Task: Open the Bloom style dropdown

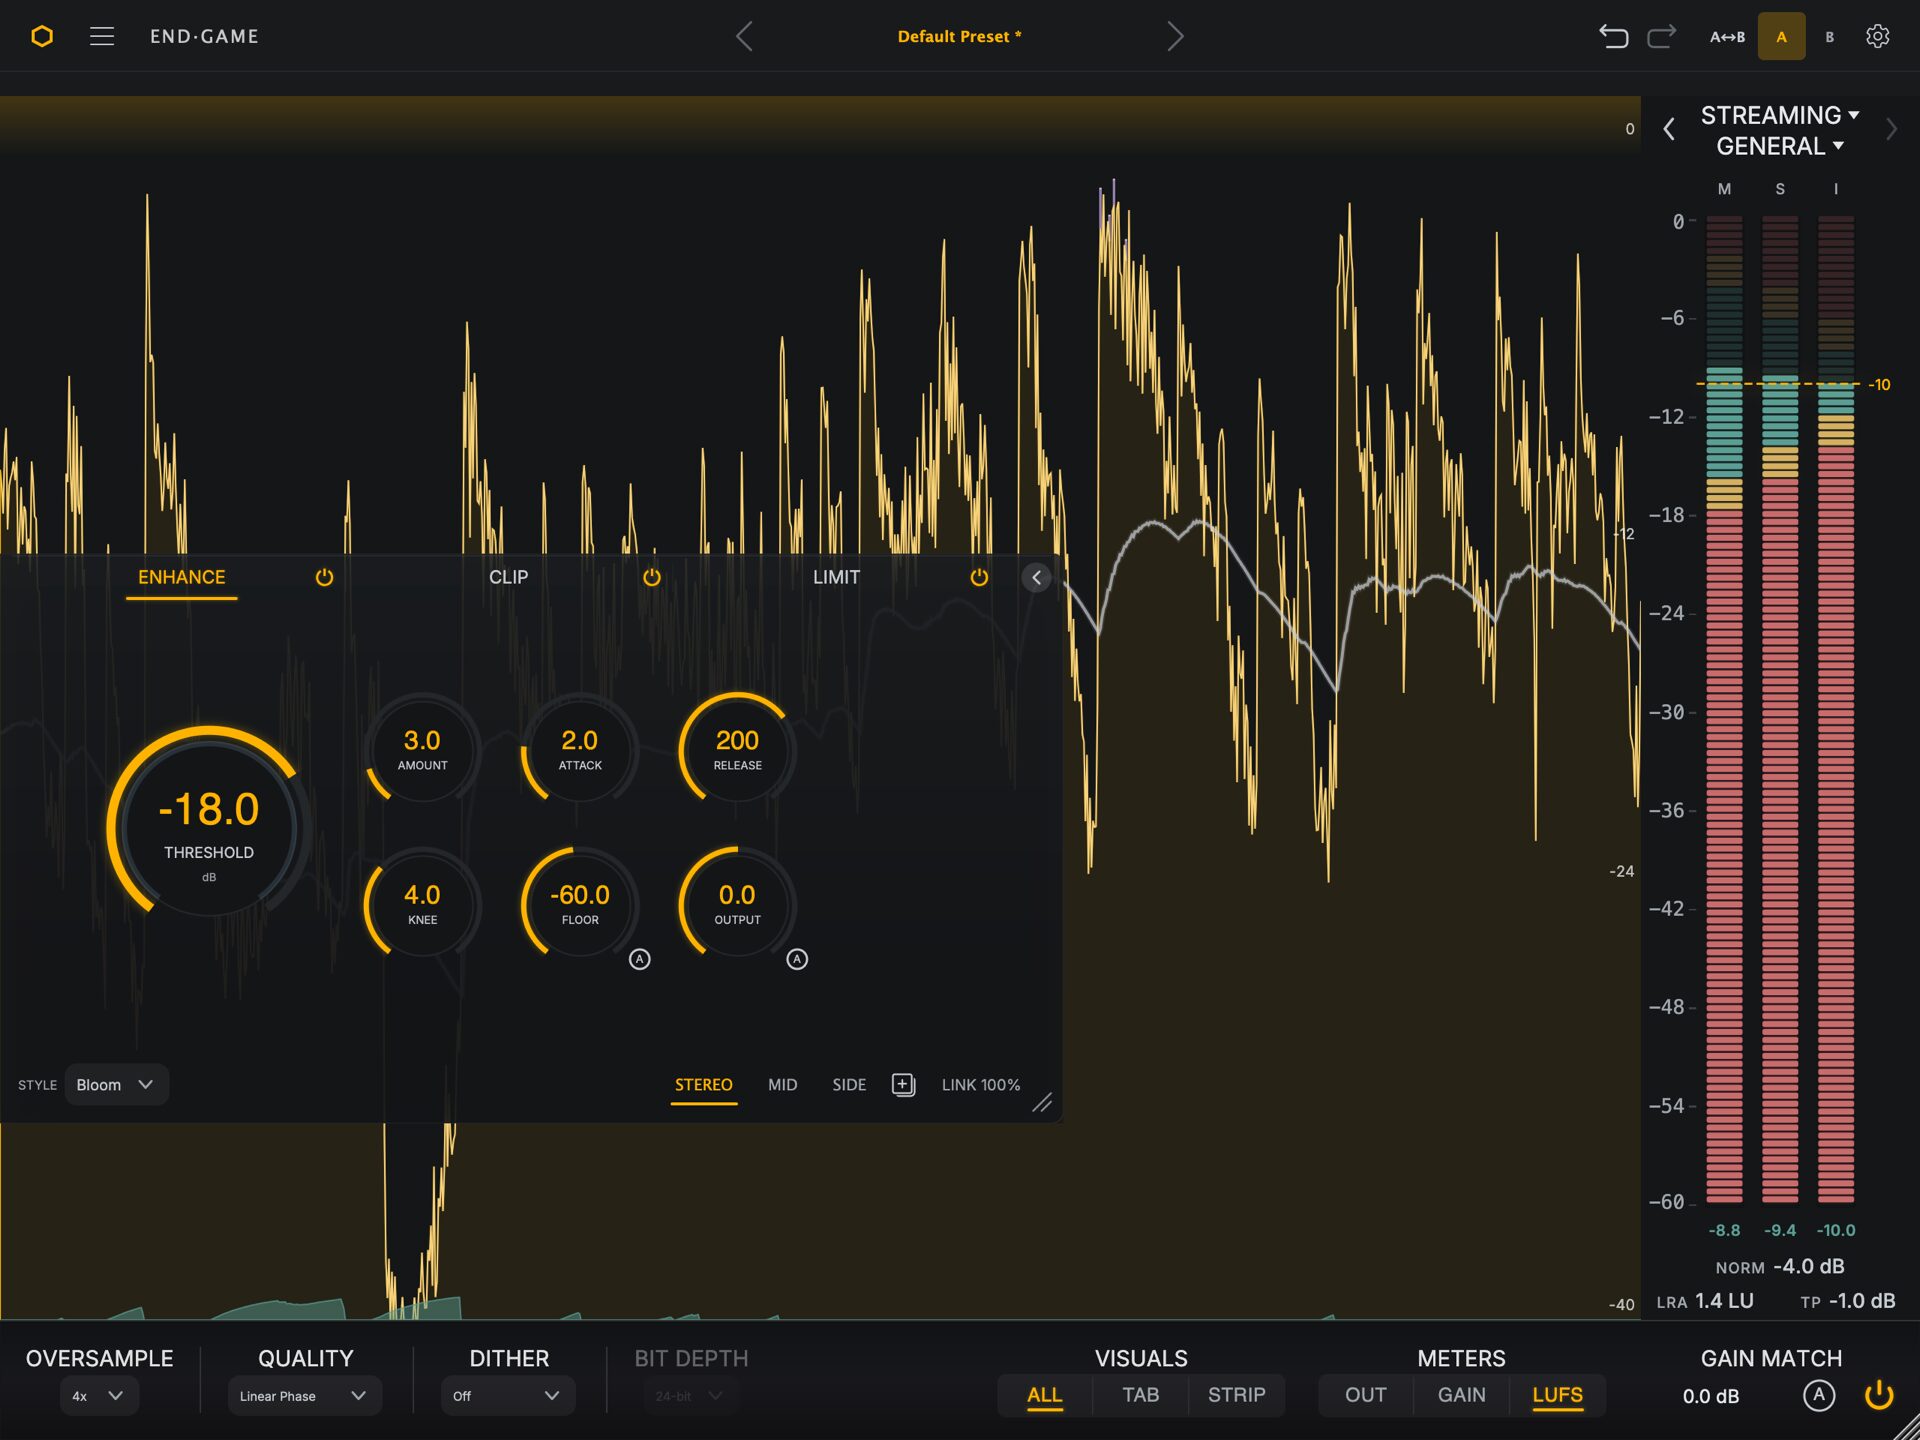Action: pos(116,1085)
